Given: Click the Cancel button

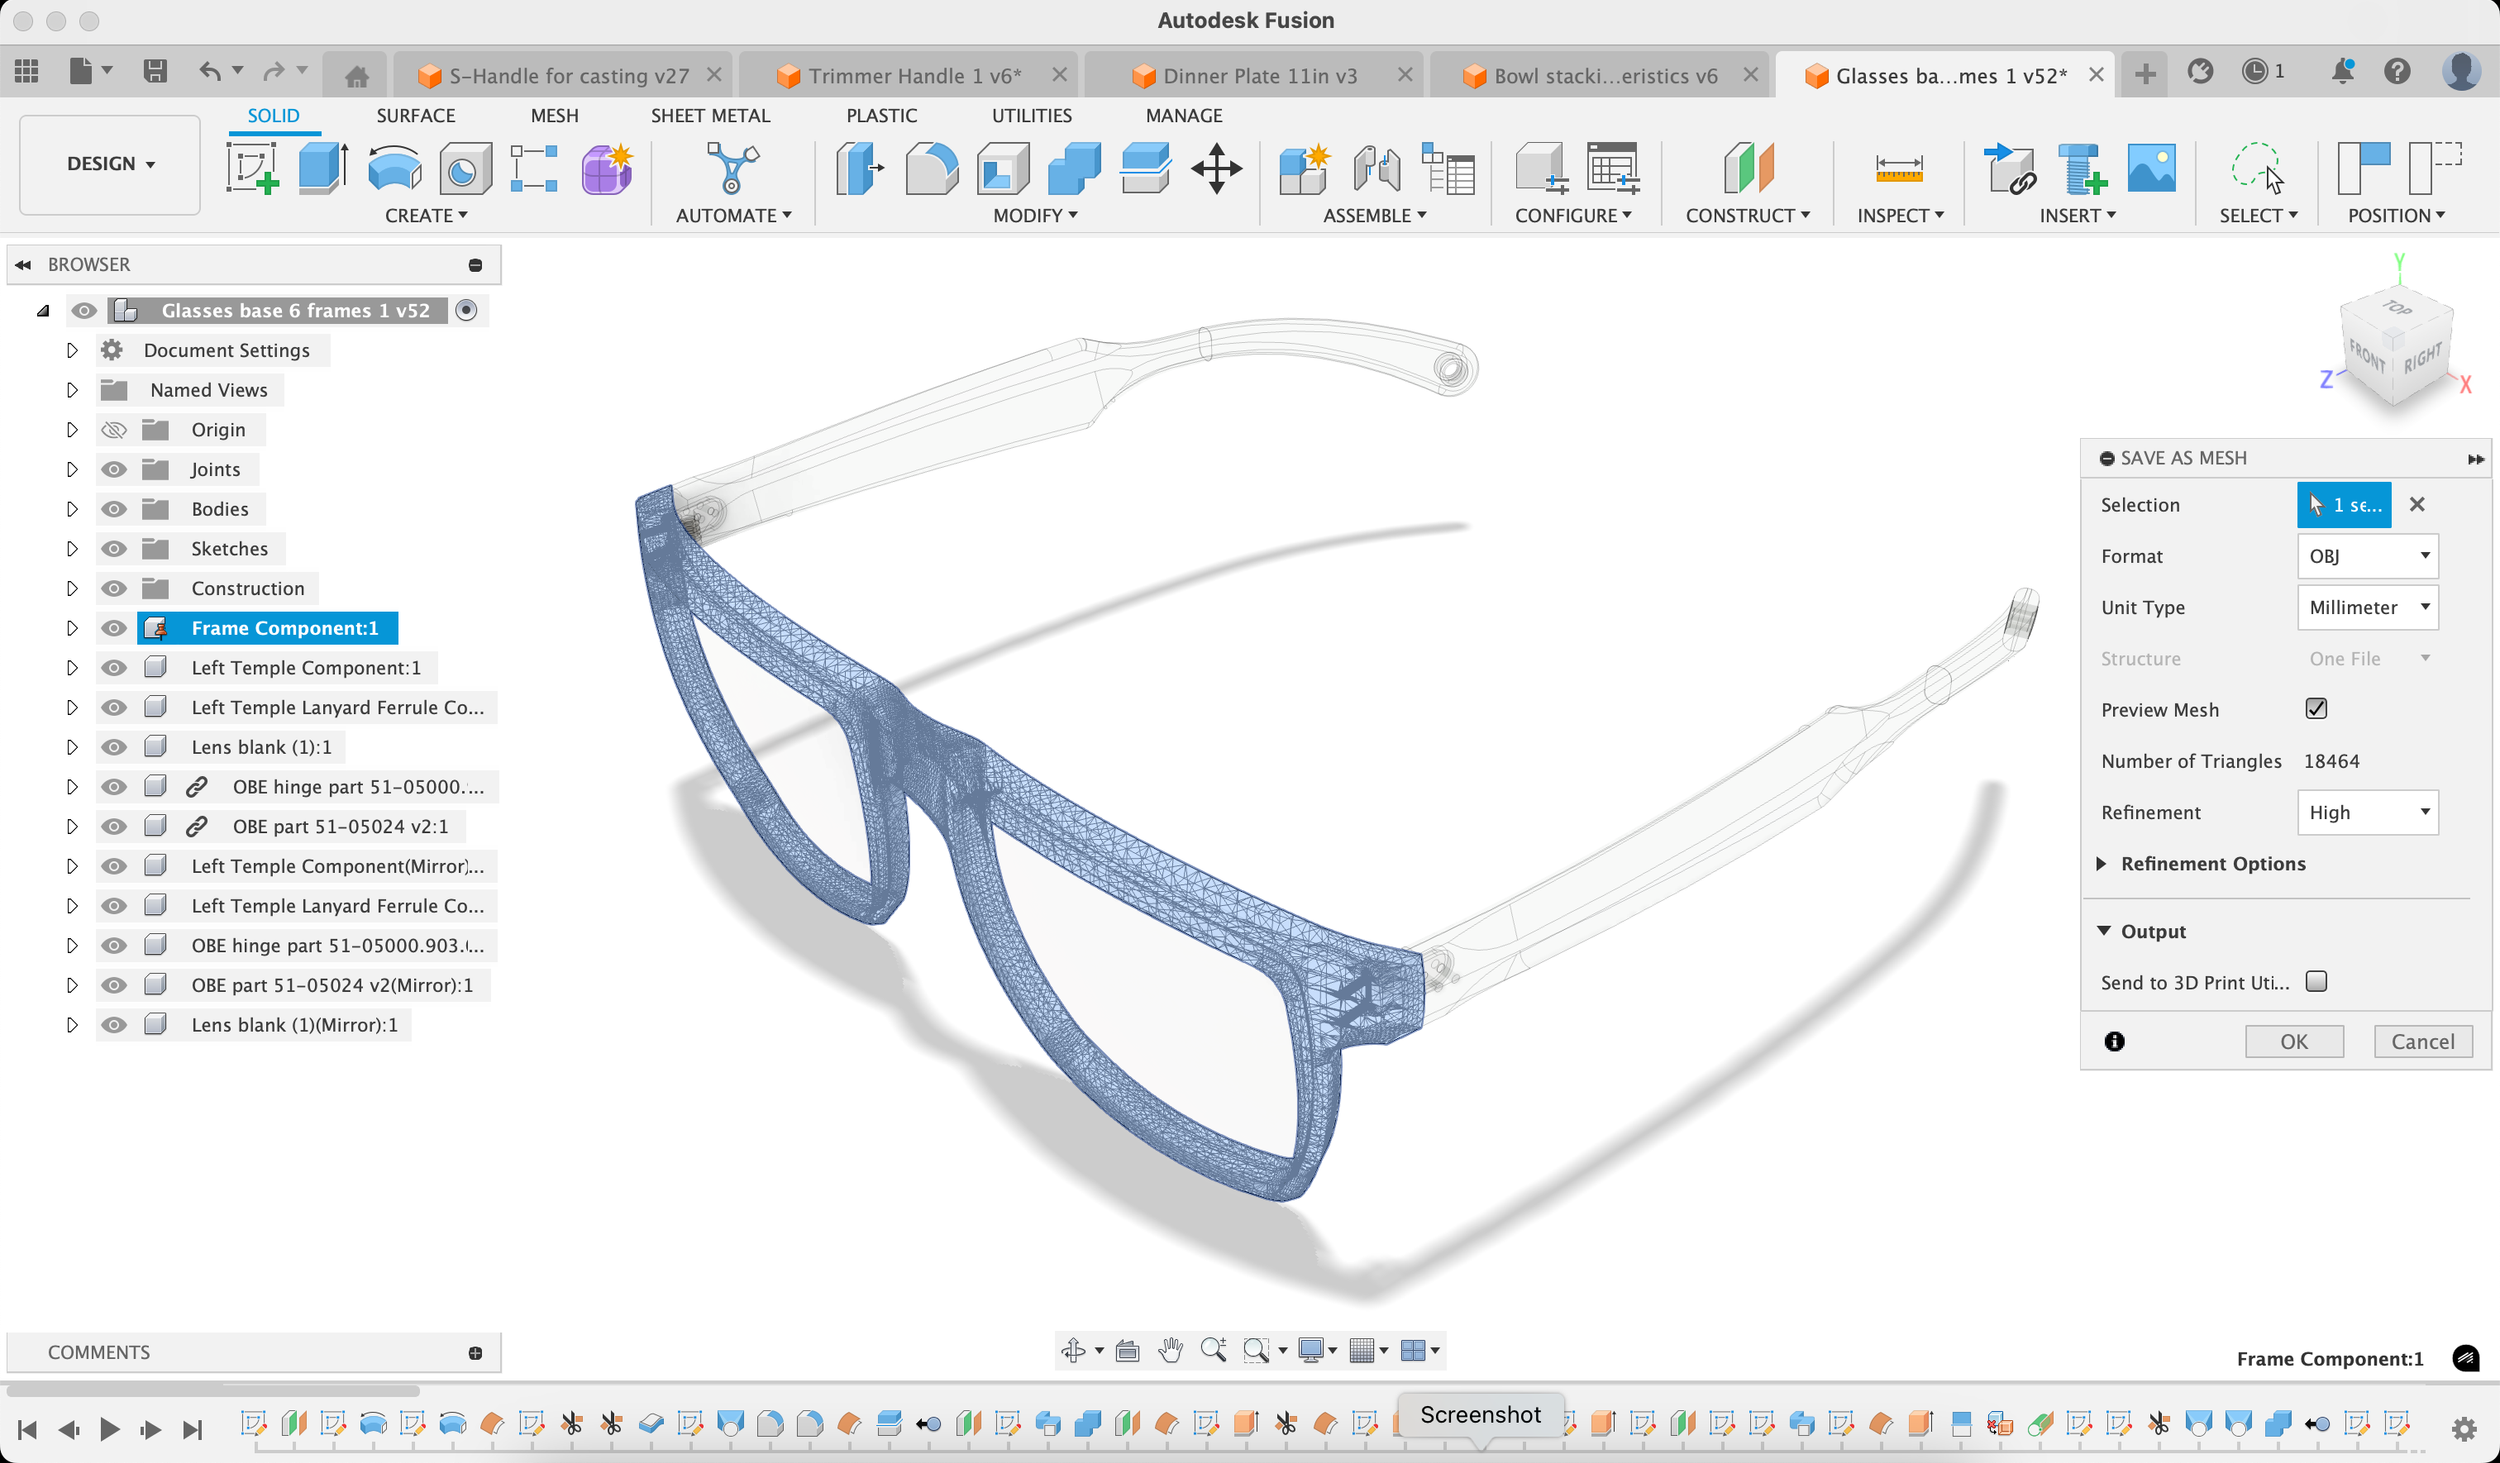Looking at the screenshot, I should (2422, 1042).
